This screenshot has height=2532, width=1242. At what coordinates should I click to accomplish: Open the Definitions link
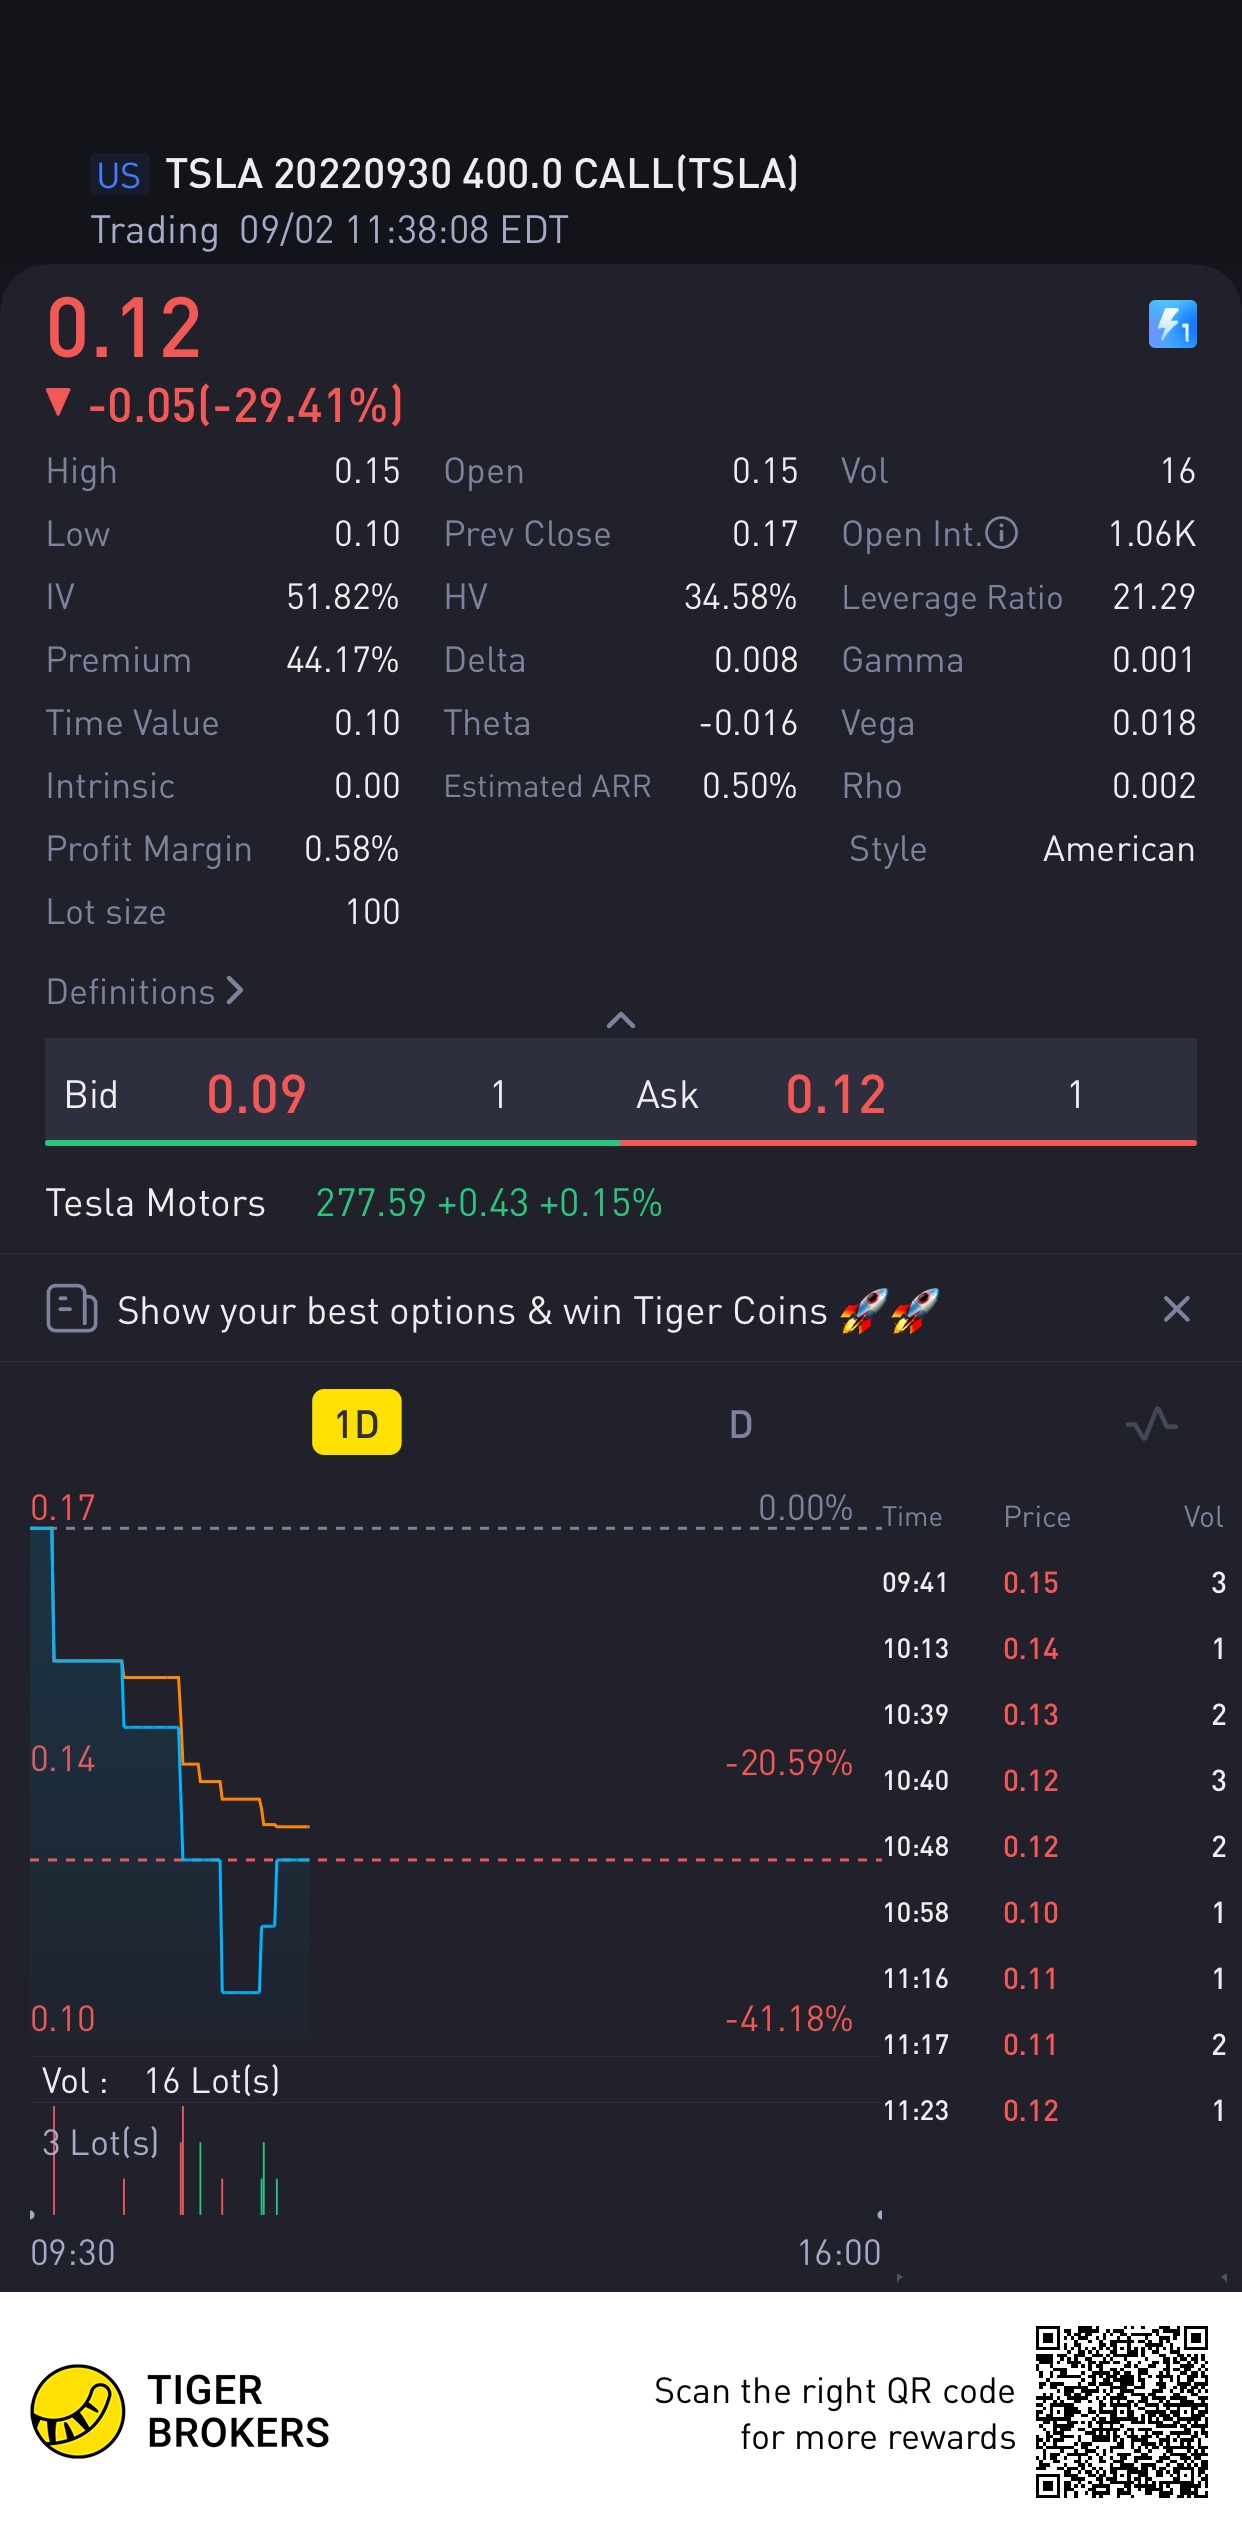point(145,992)
